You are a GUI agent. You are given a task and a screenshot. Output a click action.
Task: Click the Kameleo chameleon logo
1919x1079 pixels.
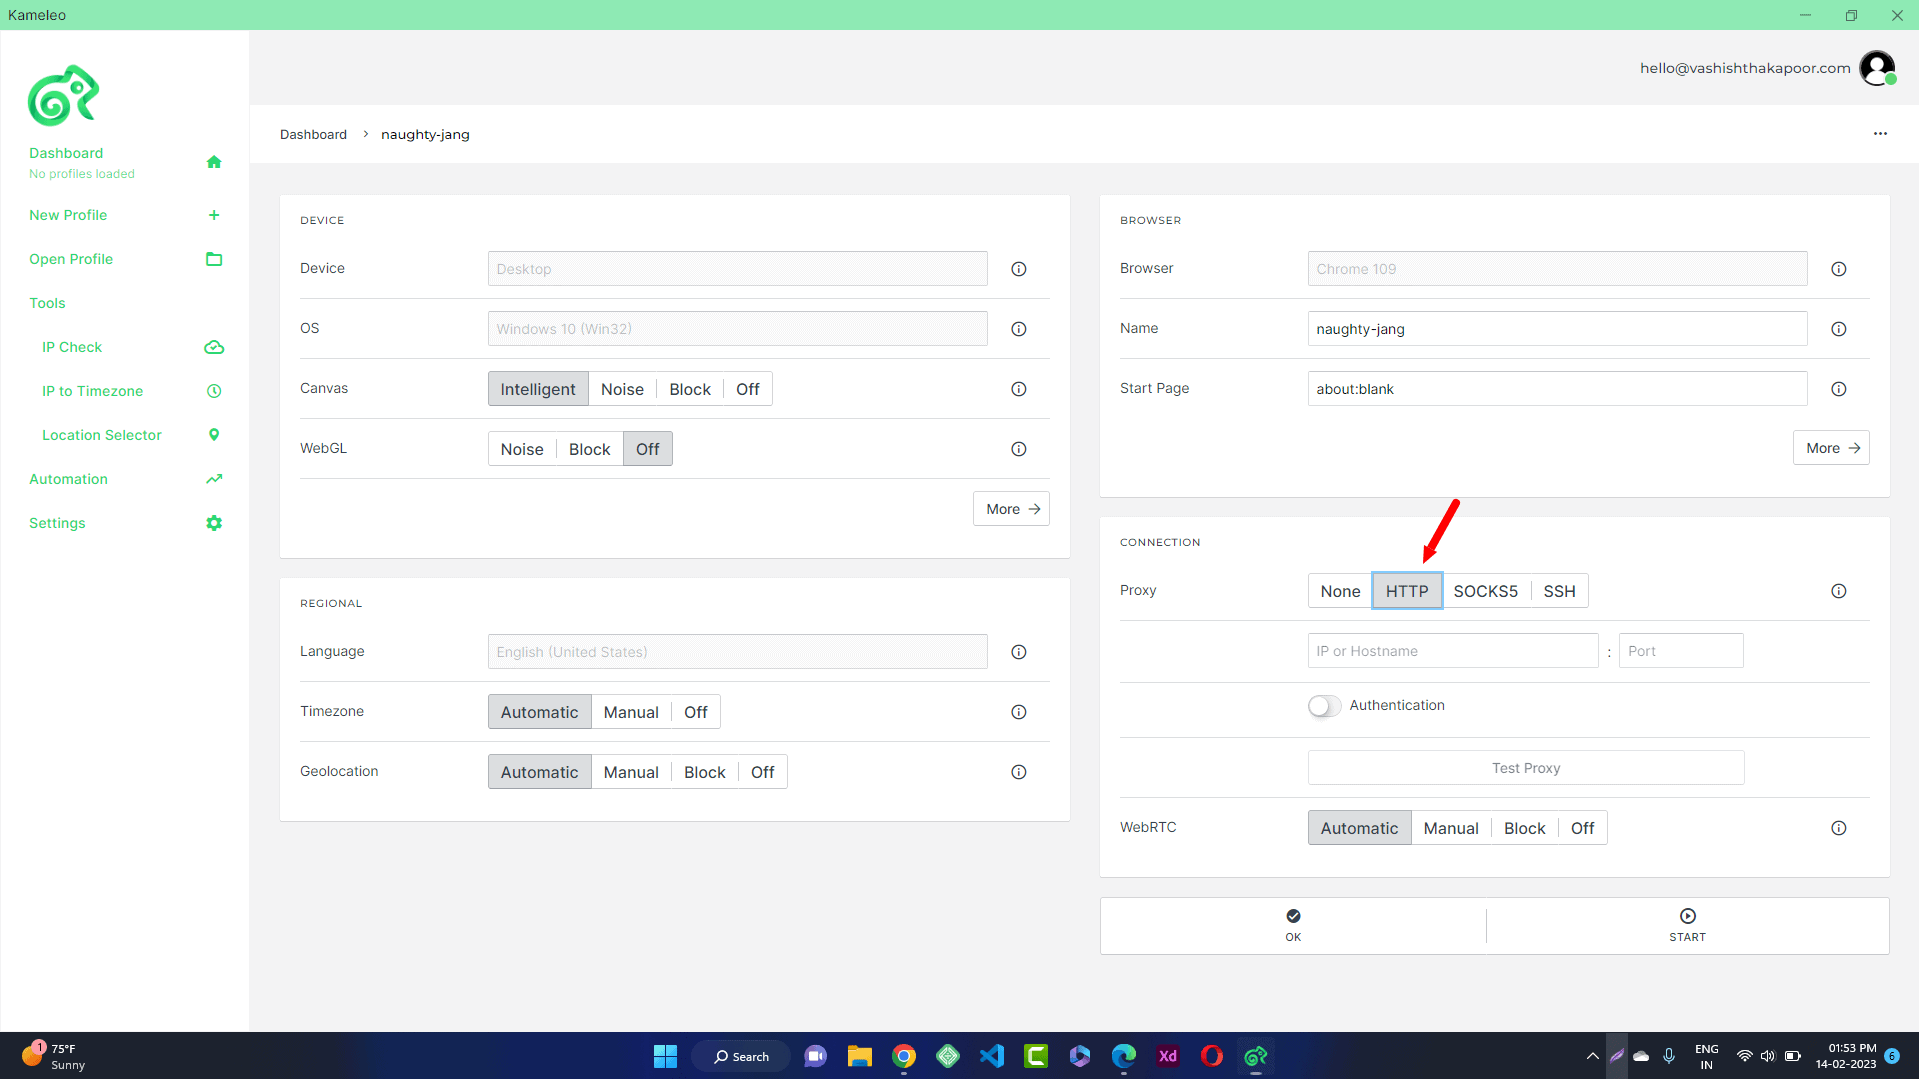[64, 94]
